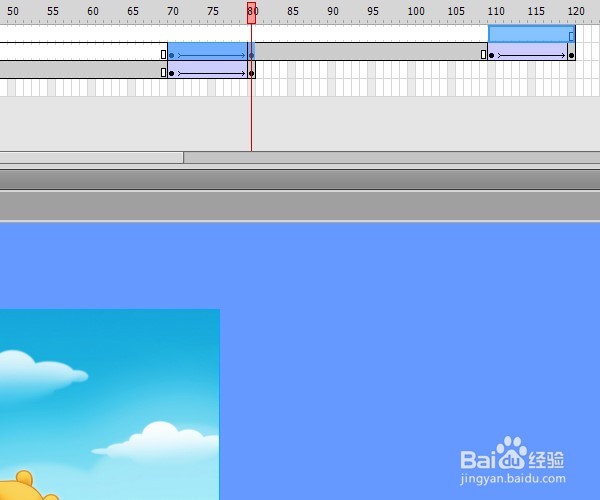Click top layer's highlighted frame span 110-120
The width and height of the screenshot is (600, 500).
[532, 34]
